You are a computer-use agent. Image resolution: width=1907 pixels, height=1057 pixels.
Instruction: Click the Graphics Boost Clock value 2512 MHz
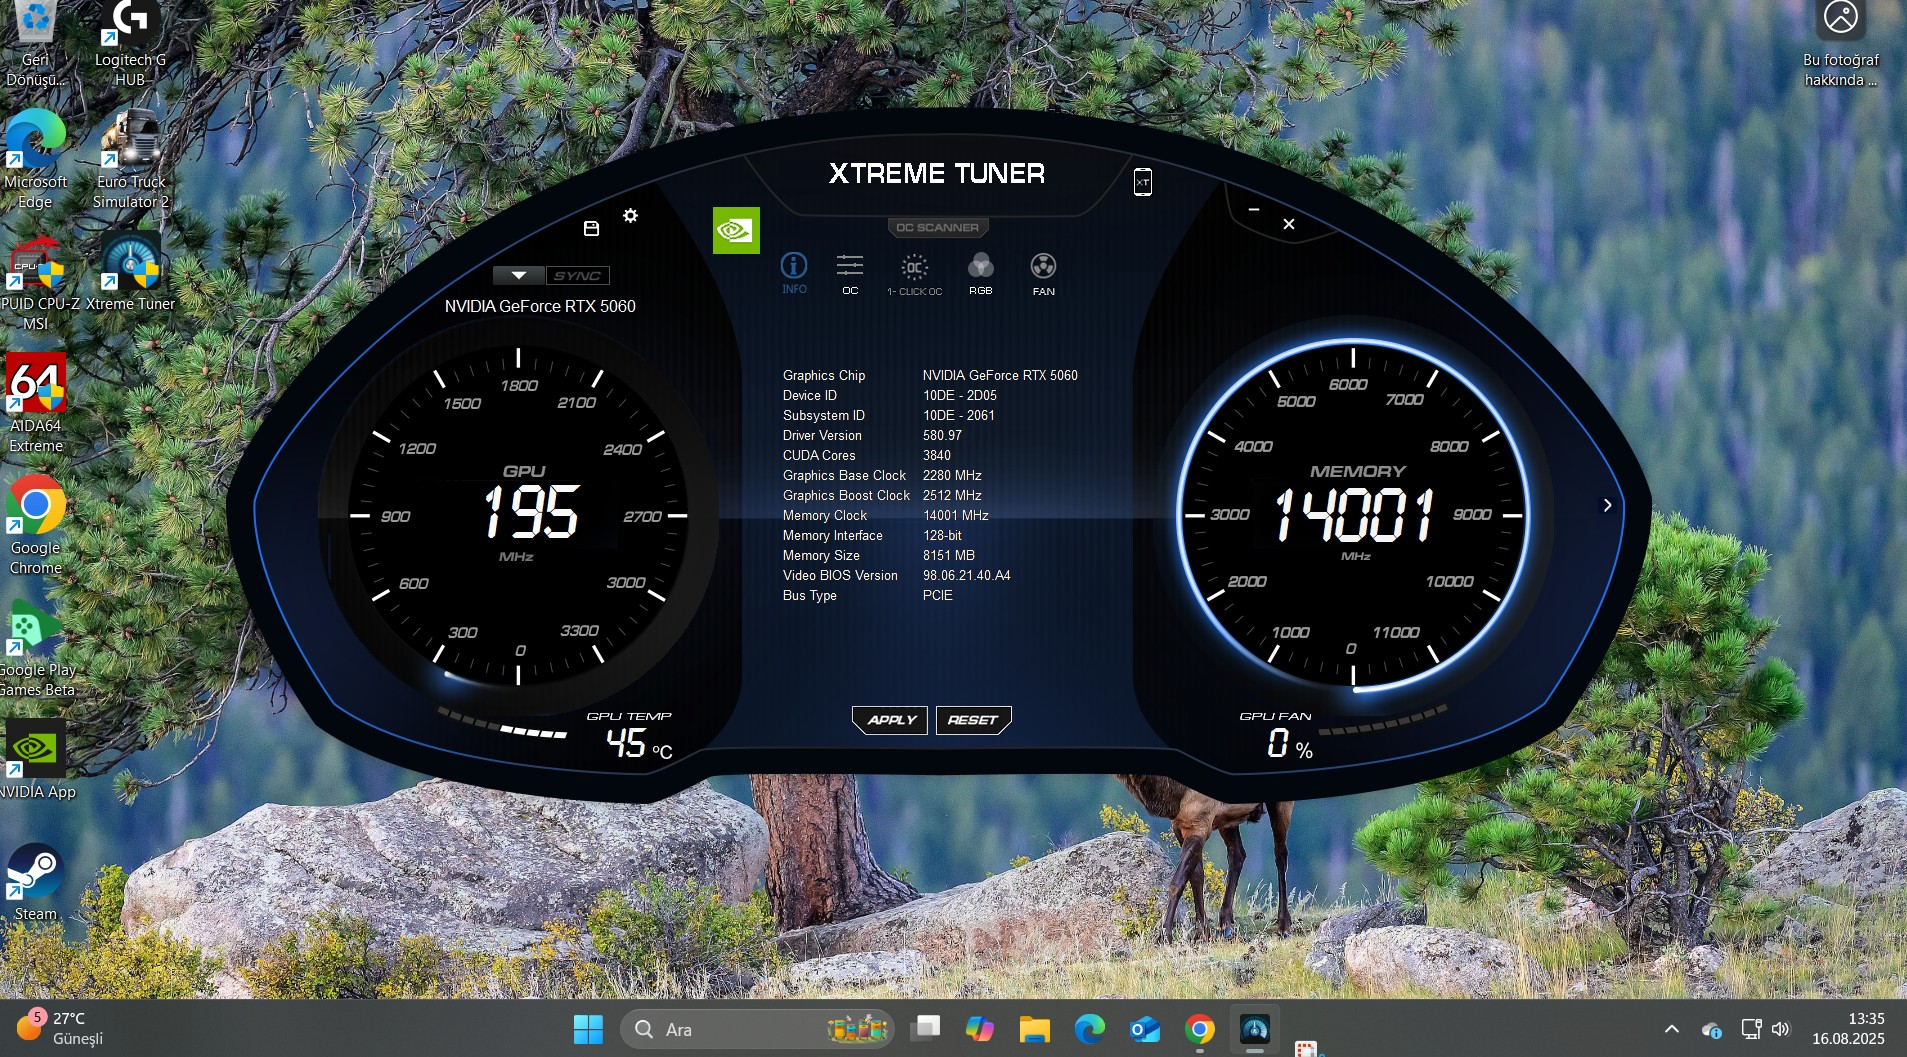point(952,496)
